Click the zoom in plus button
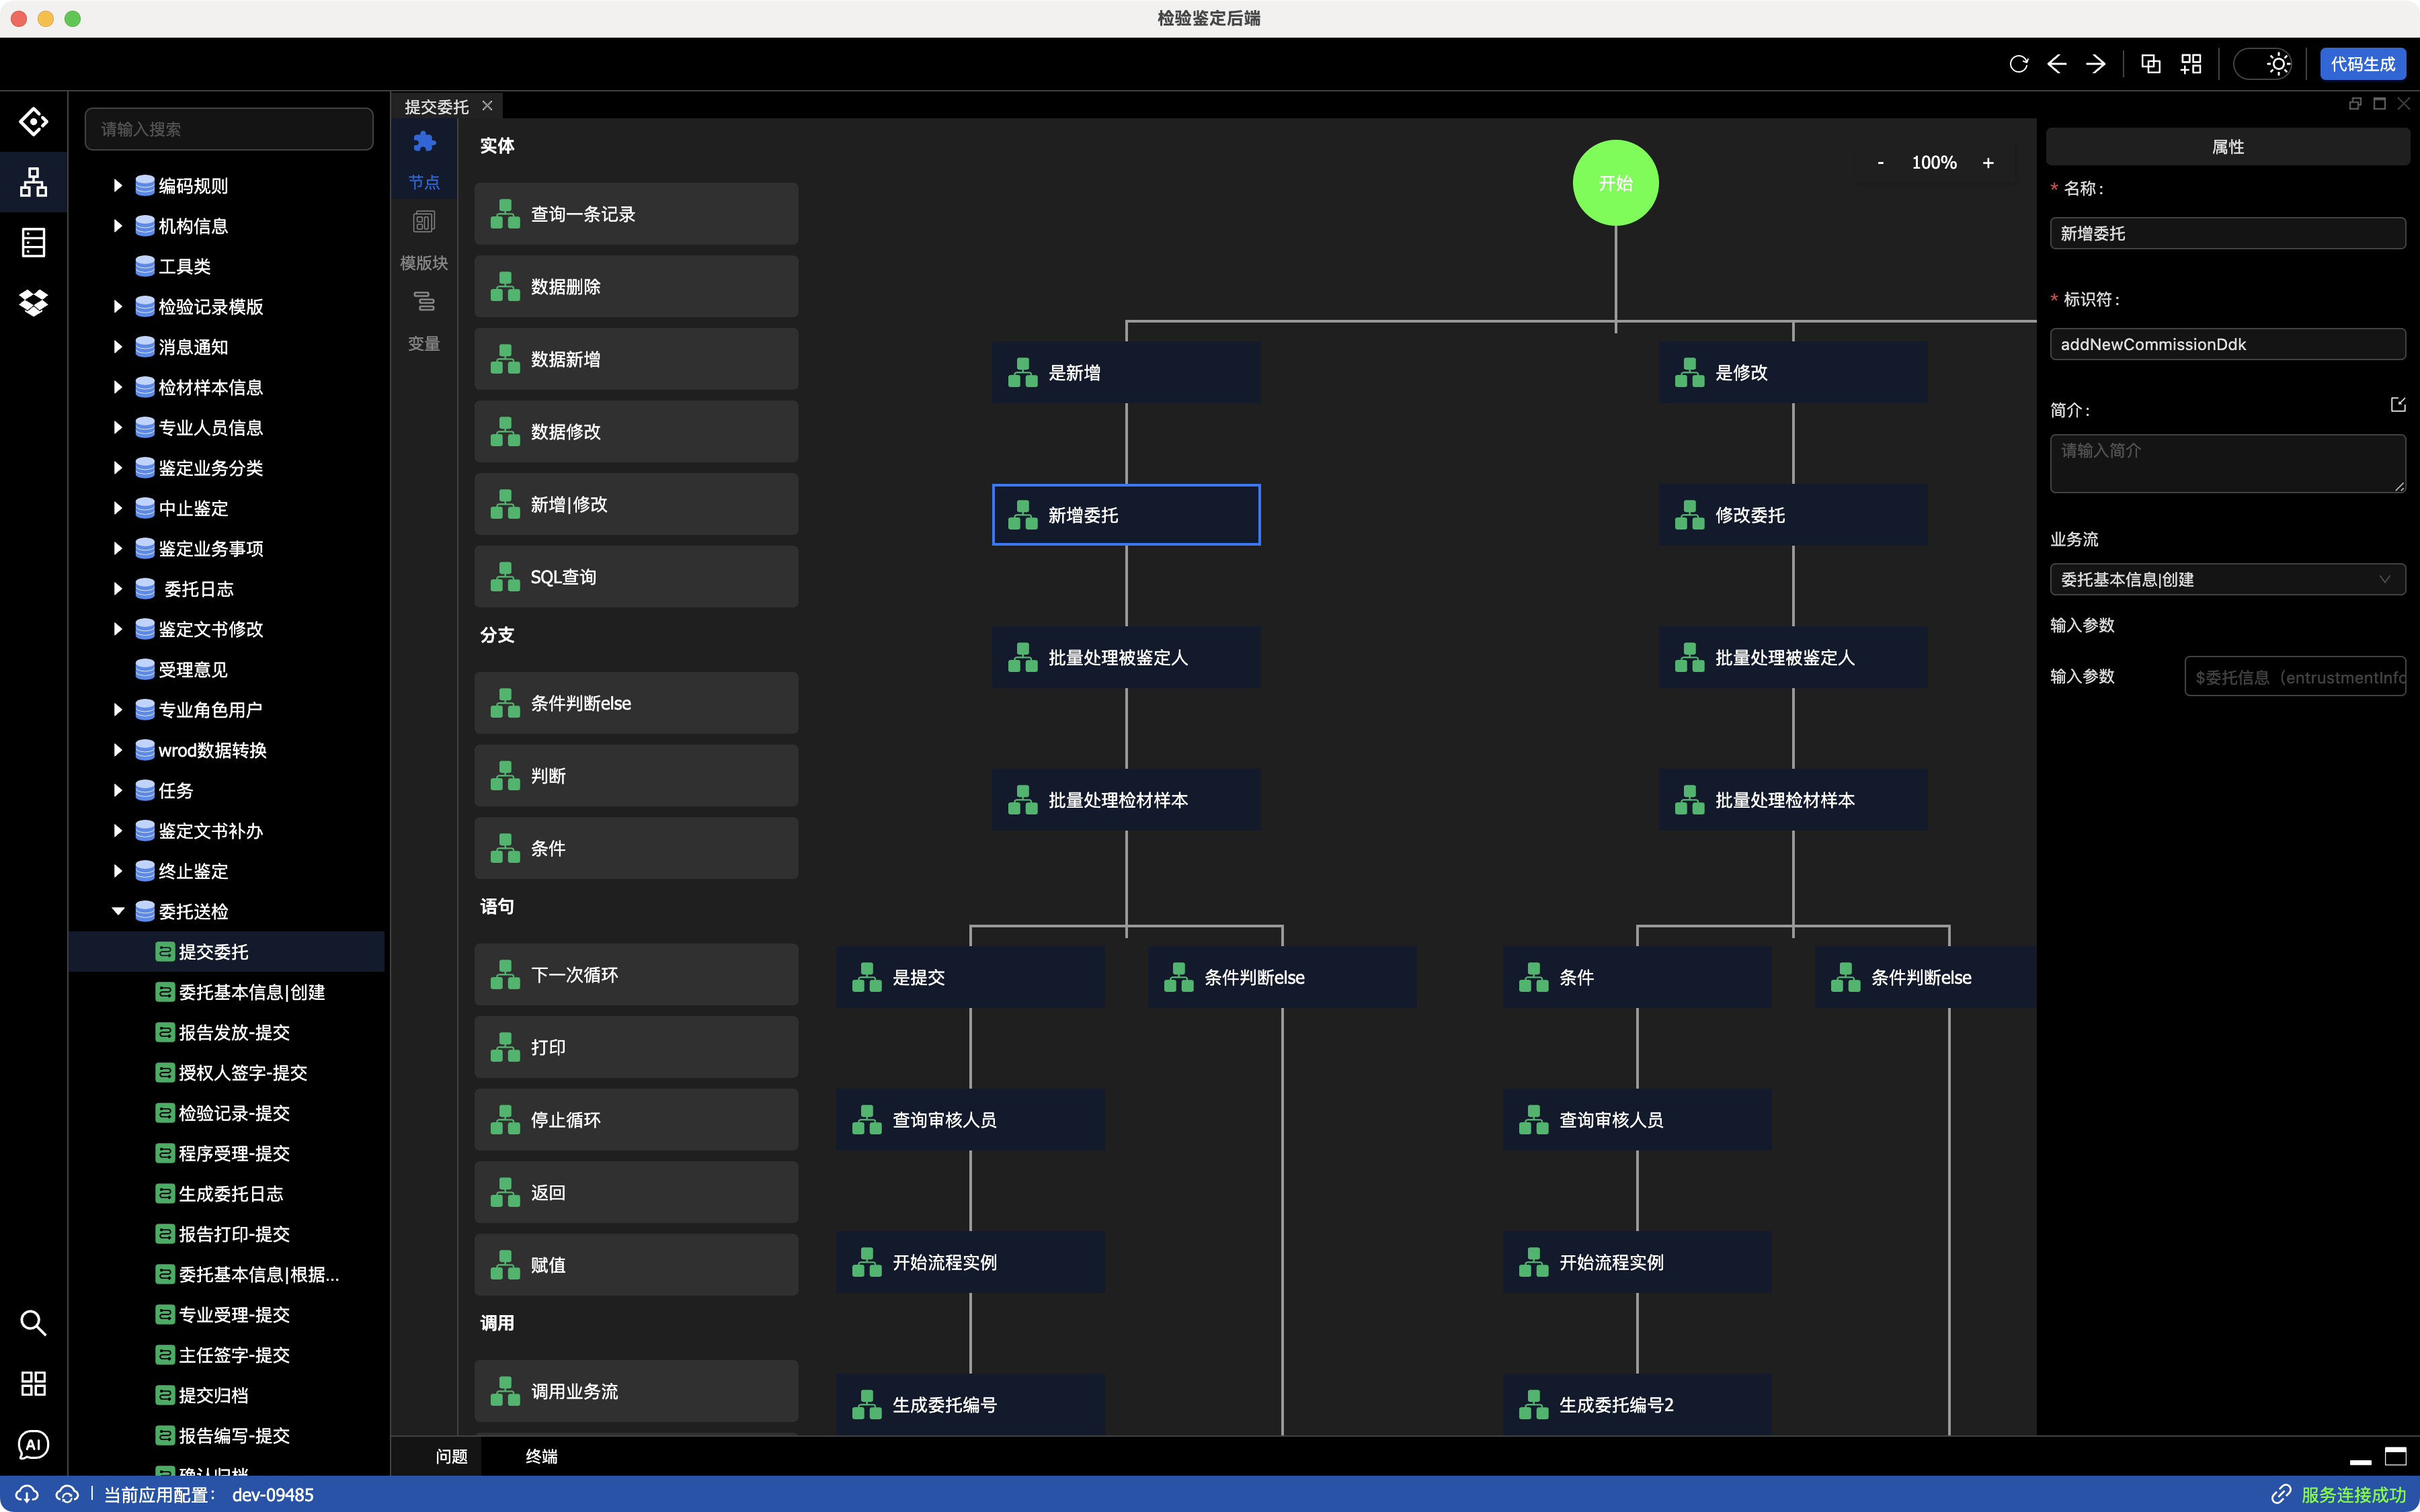This screenshot has height=1512, width=2420. click(x=1988, y=163)
